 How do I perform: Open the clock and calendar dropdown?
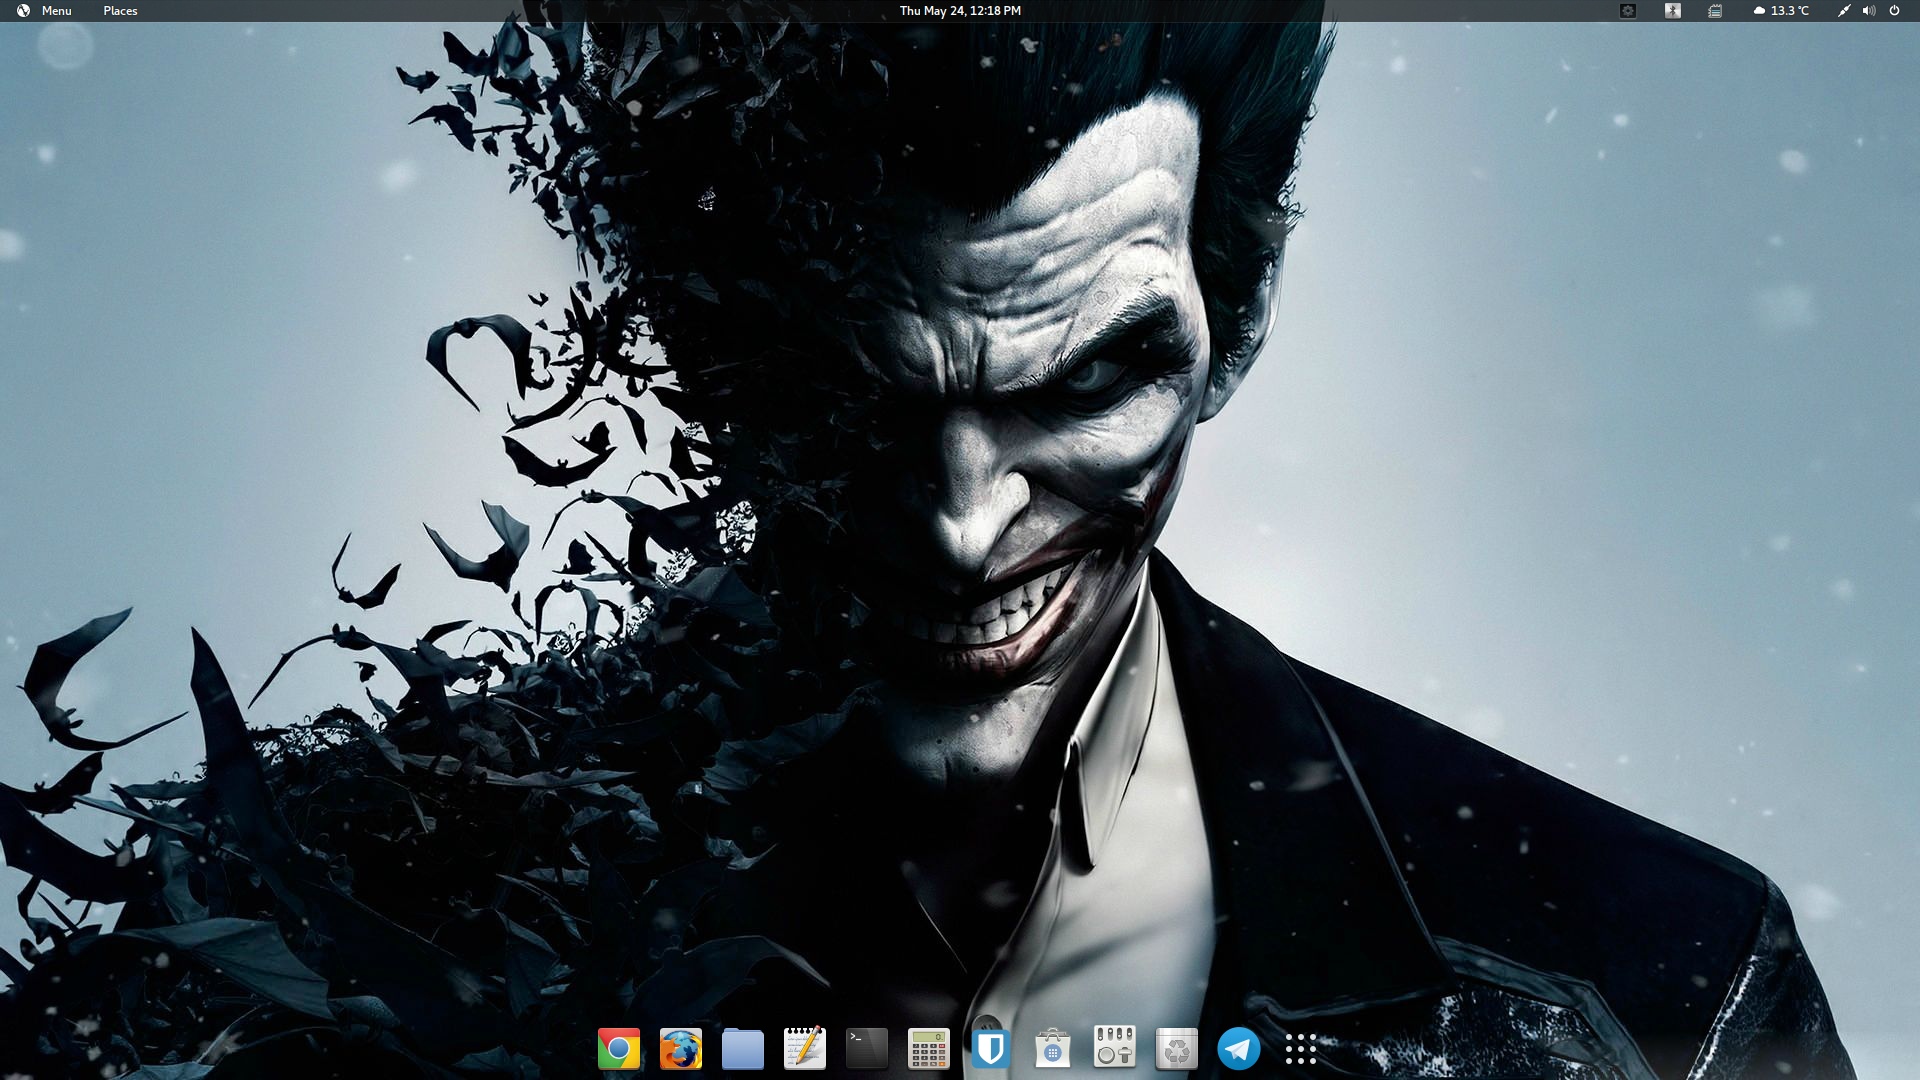(960, 10)
